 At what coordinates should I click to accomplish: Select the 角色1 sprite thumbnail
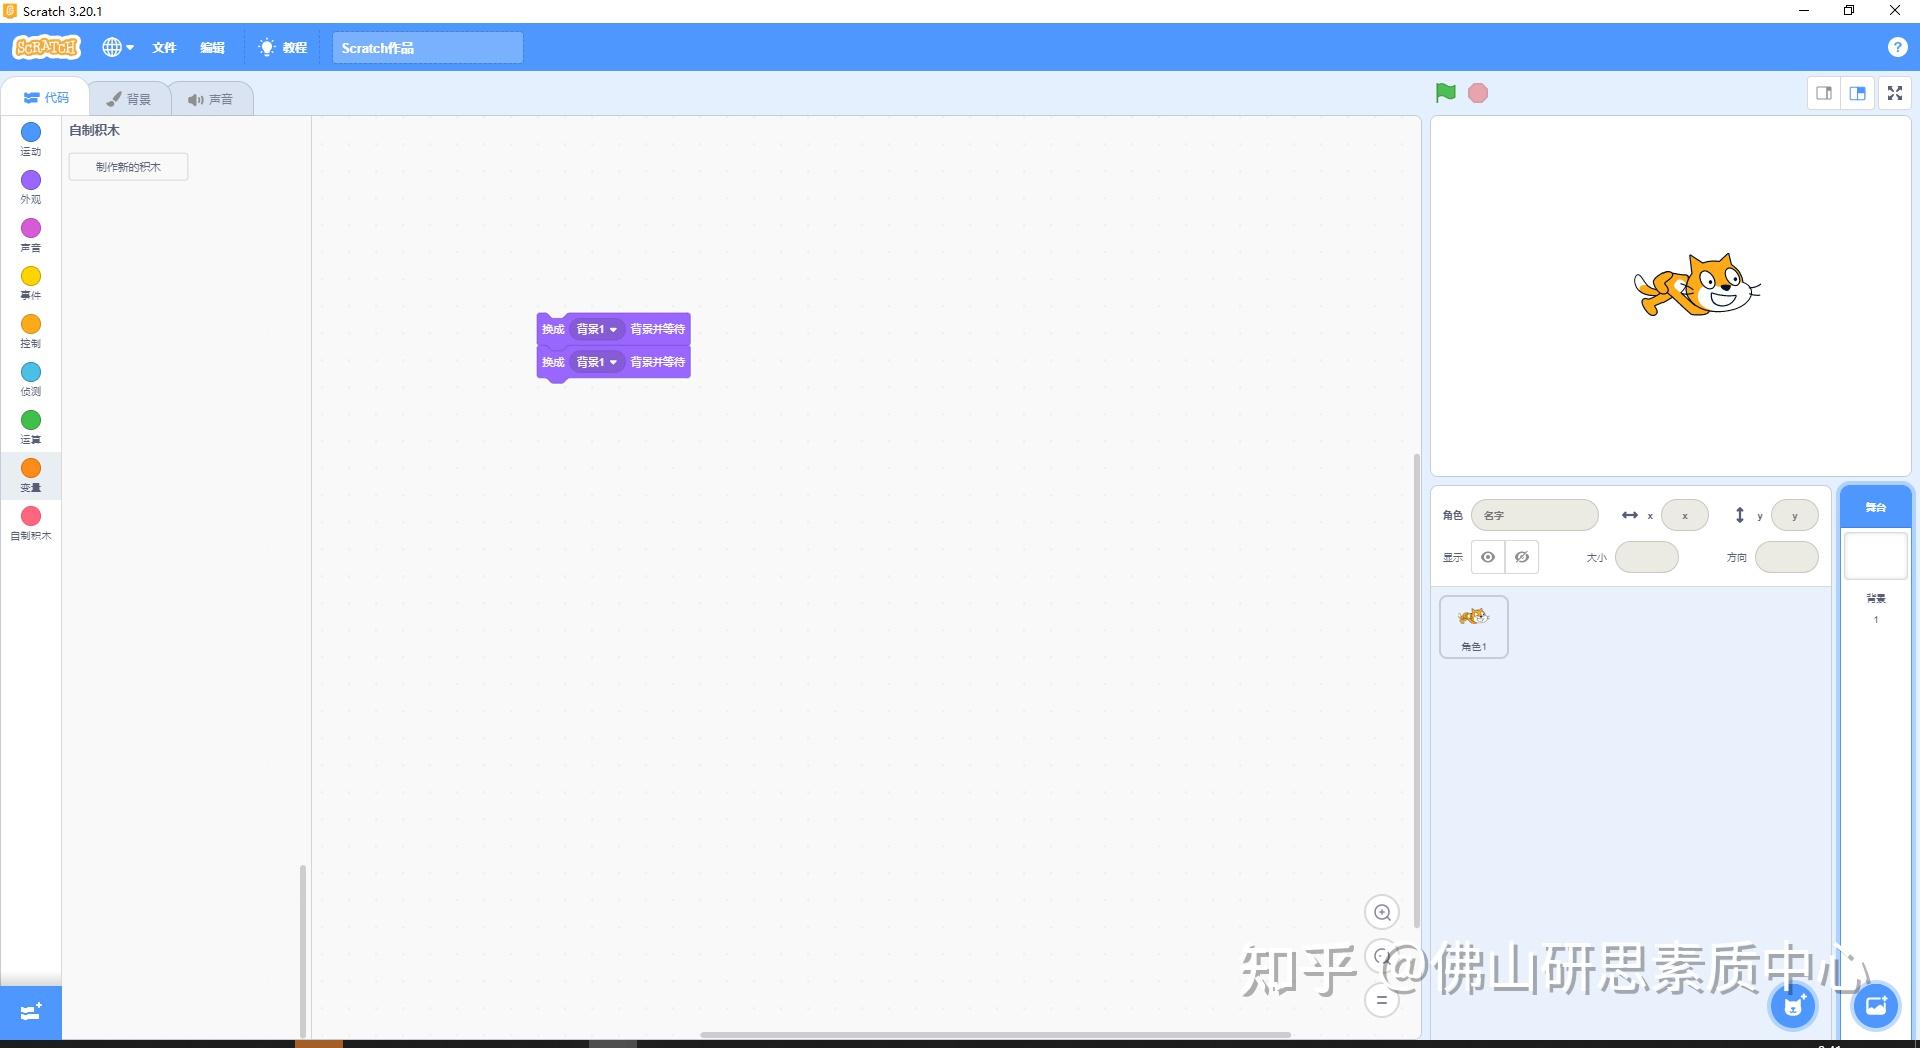point(1472,625)
